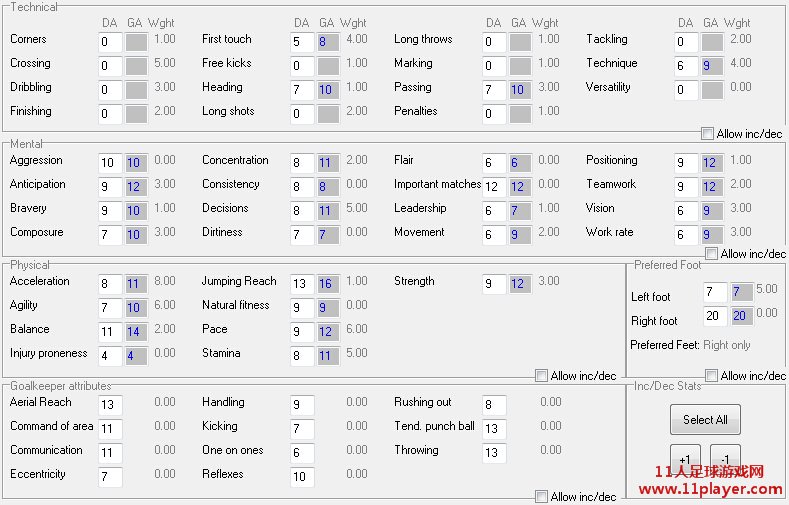The height and width of the screenshot is (505, 789).
Task: Click the Aggression DA value box
Action: click(110, 162)
